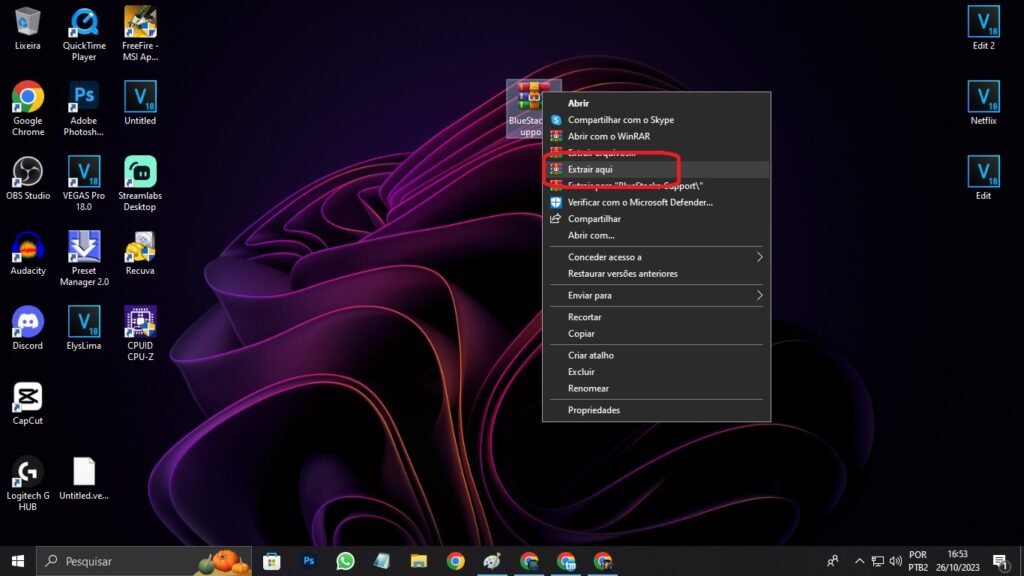1024x576 pixels.
Task: Select the CPUID CPU-Z desktop icon
Action: [x=140, y=323]
